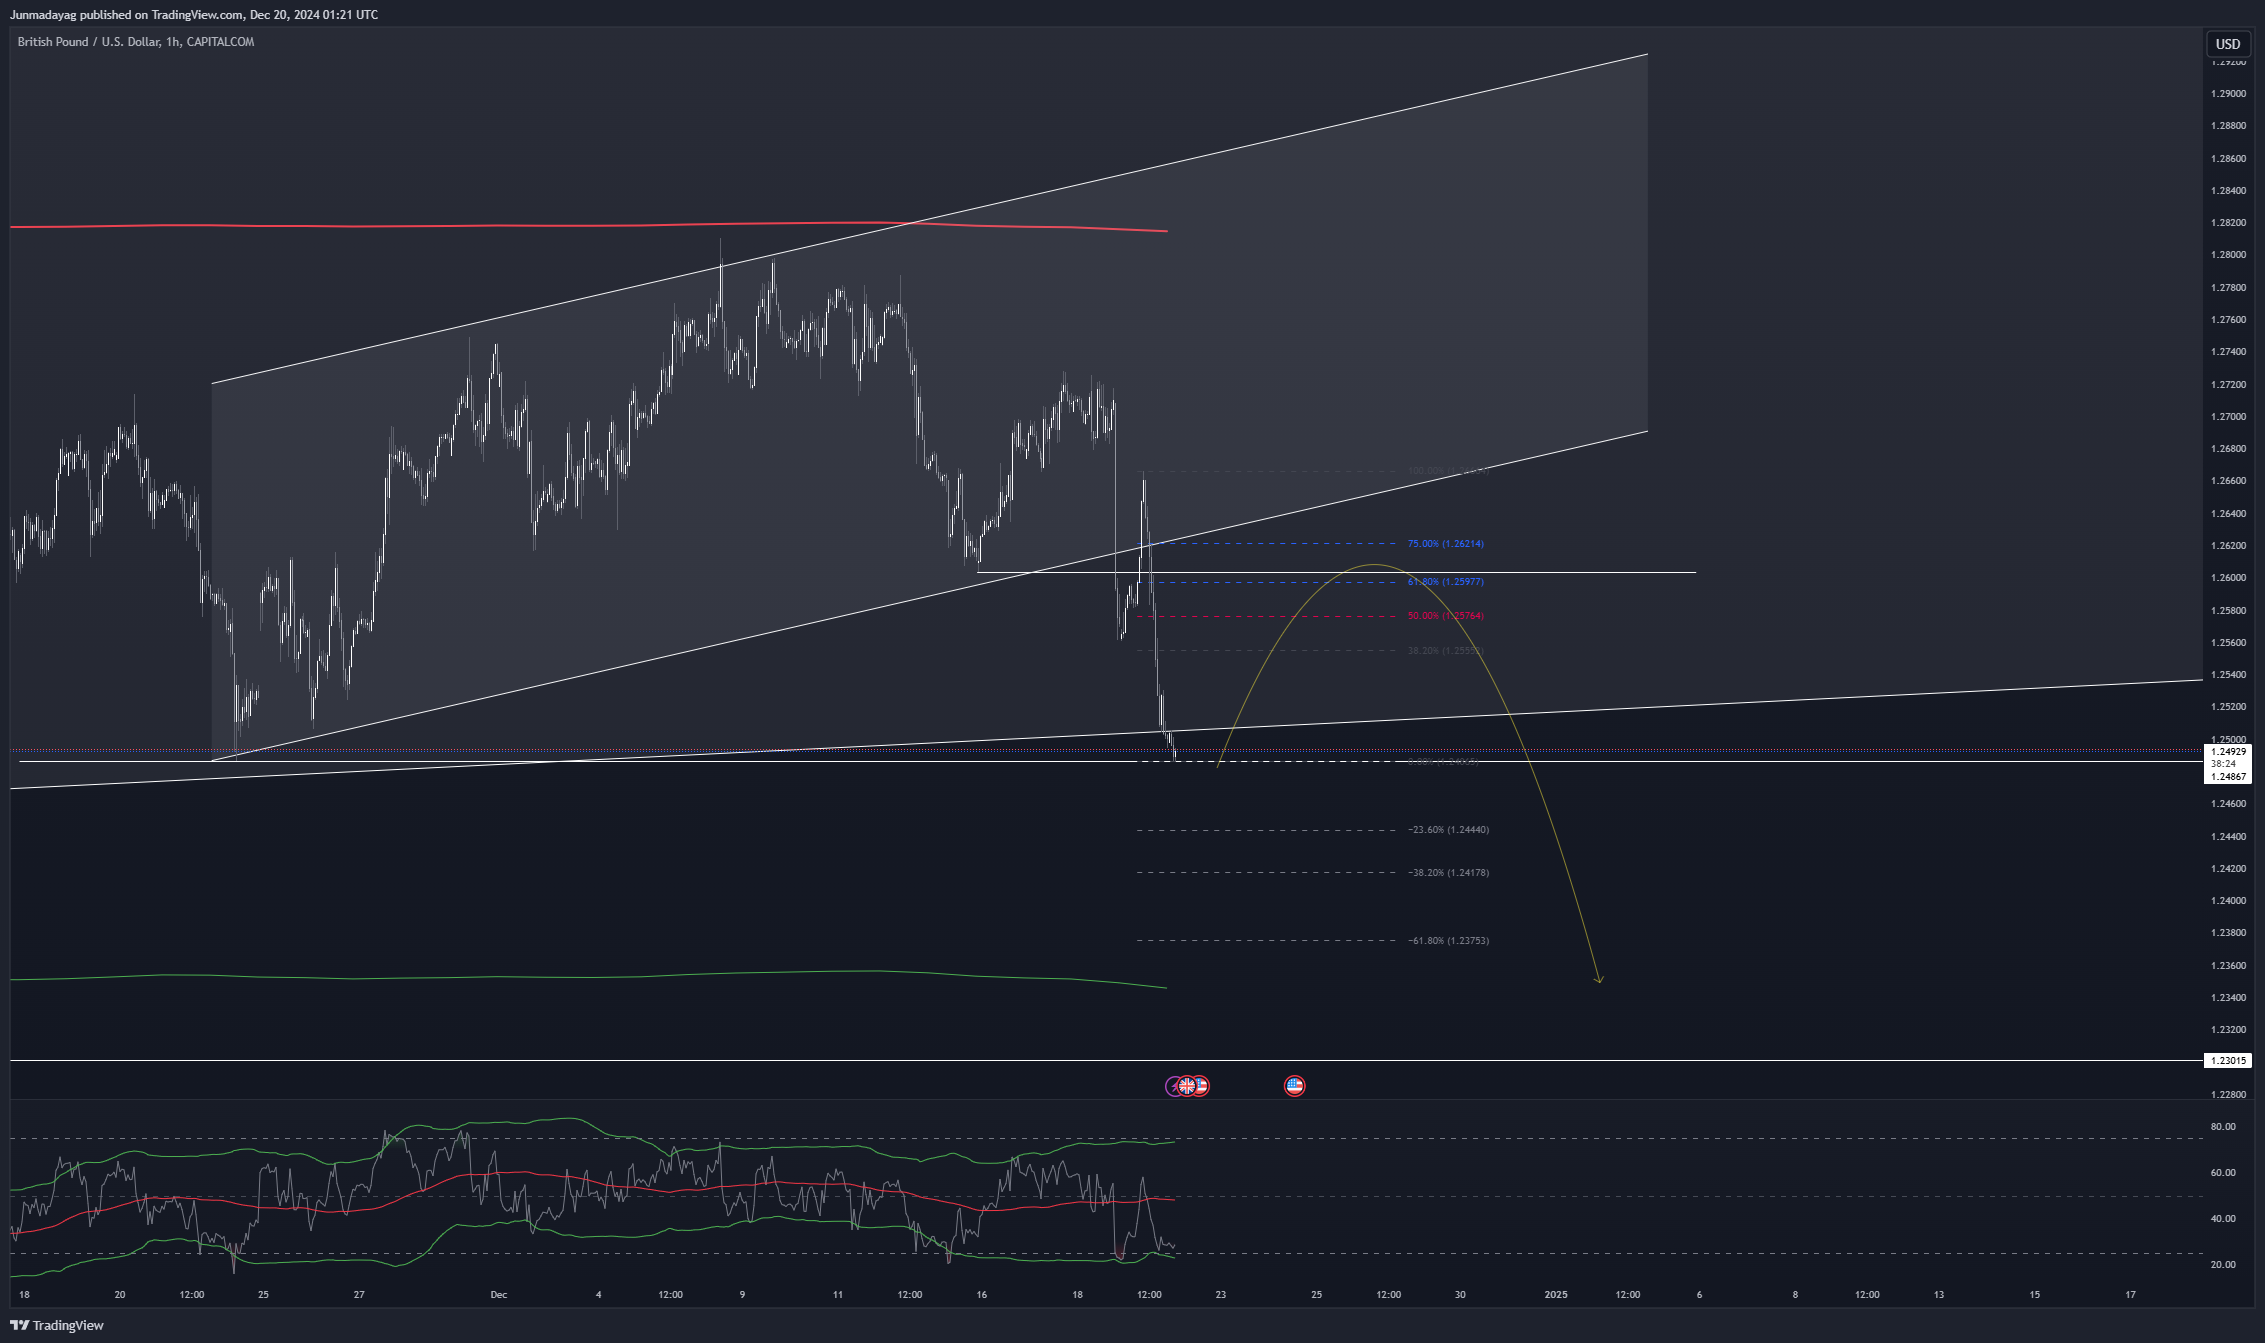Viewport: 2265px width, 1343px height.
Task: Click the 20.00 level on the RSI scale
Action: [2222, 1265]
